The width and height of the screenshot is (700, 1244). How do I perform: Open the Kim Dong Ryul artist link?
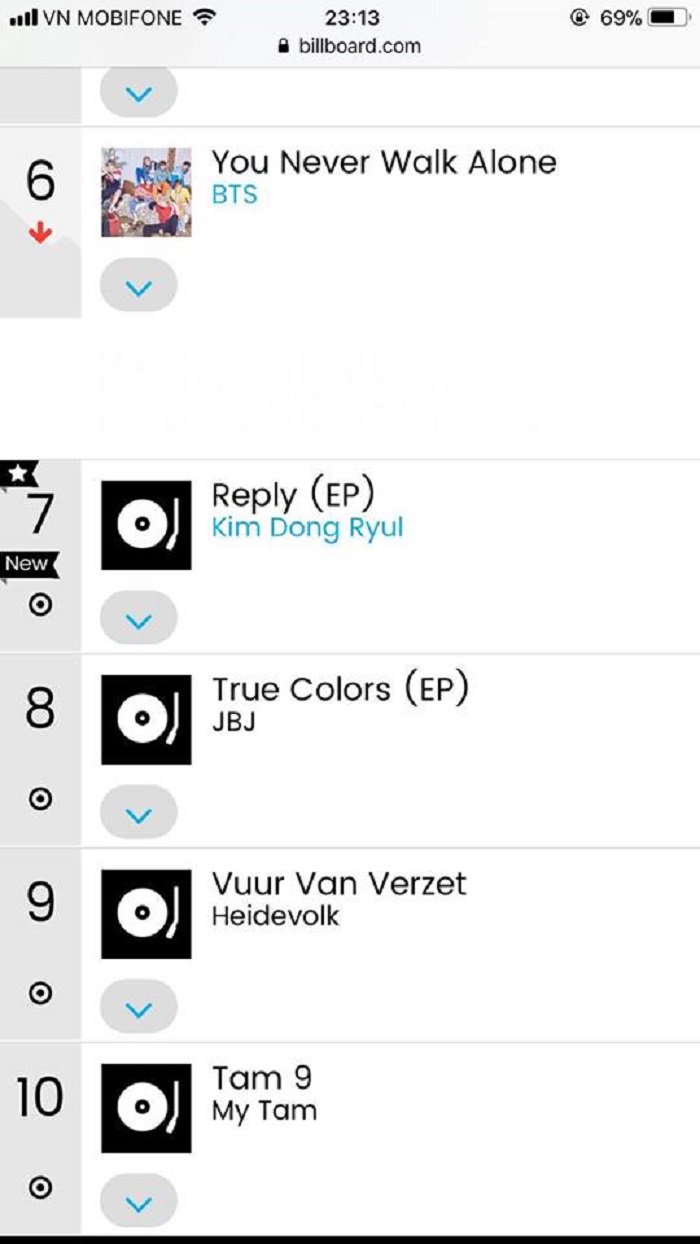[x=307, y=528]
